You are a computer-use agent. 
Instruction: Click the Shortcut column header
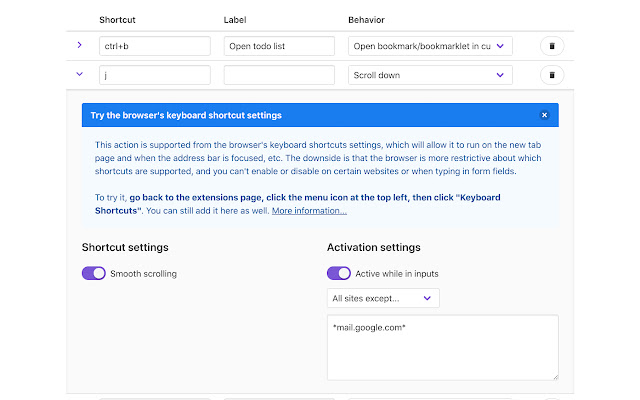pyautogui.click(x=119, y=20)
